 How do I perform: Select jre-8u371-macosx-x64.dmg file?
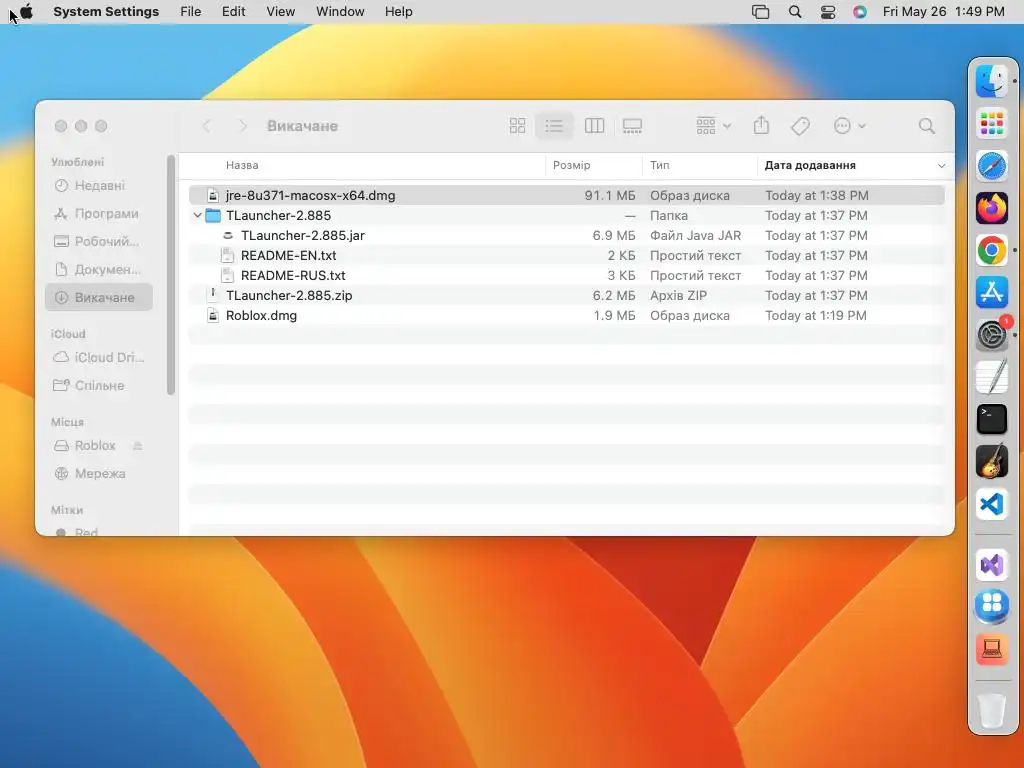[566, 195]
